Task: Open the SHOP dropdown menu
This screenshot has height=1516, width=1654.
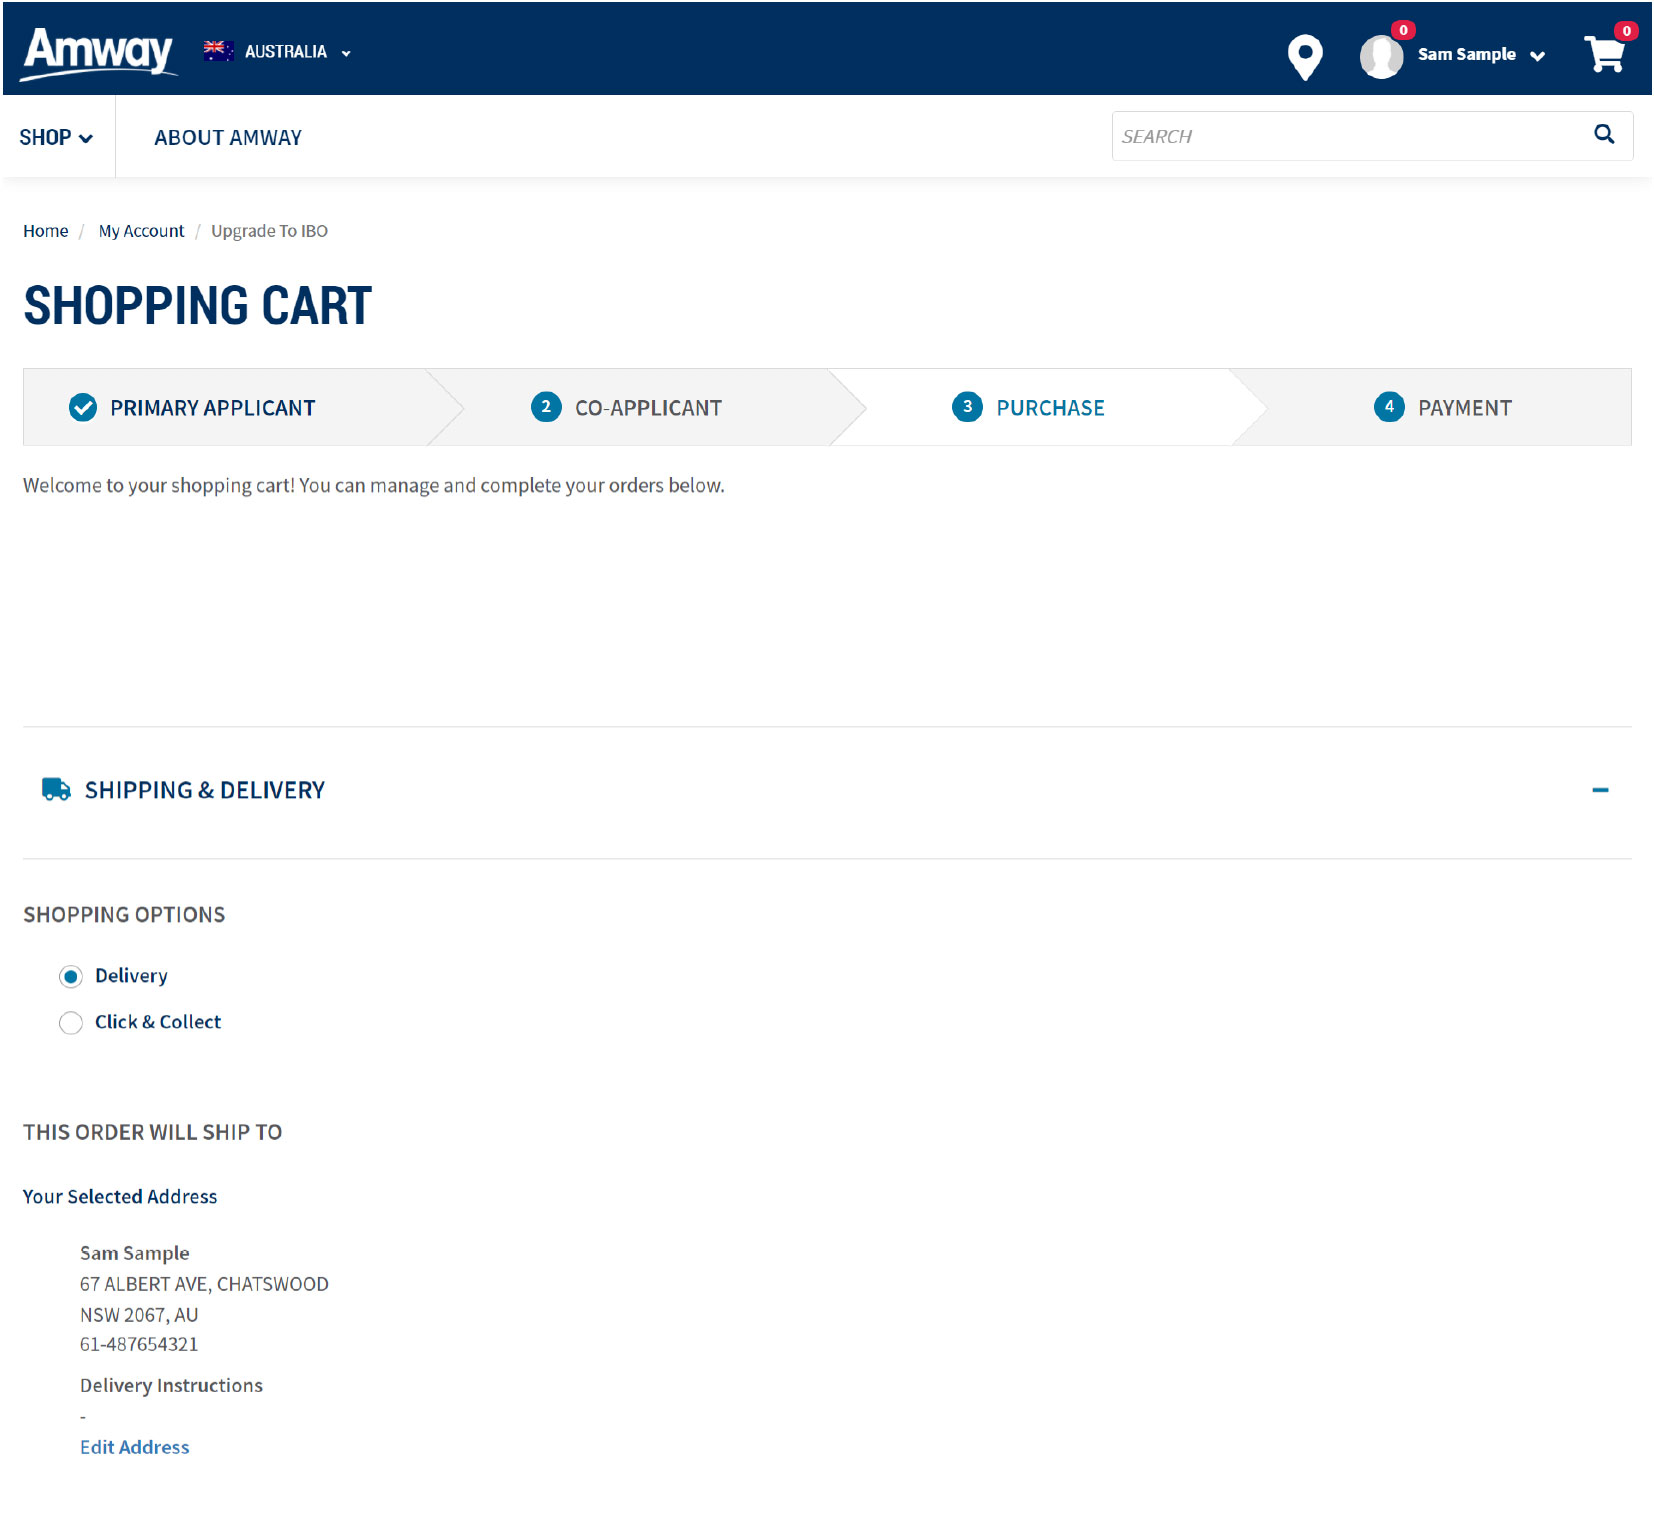Action: (56, 137)
